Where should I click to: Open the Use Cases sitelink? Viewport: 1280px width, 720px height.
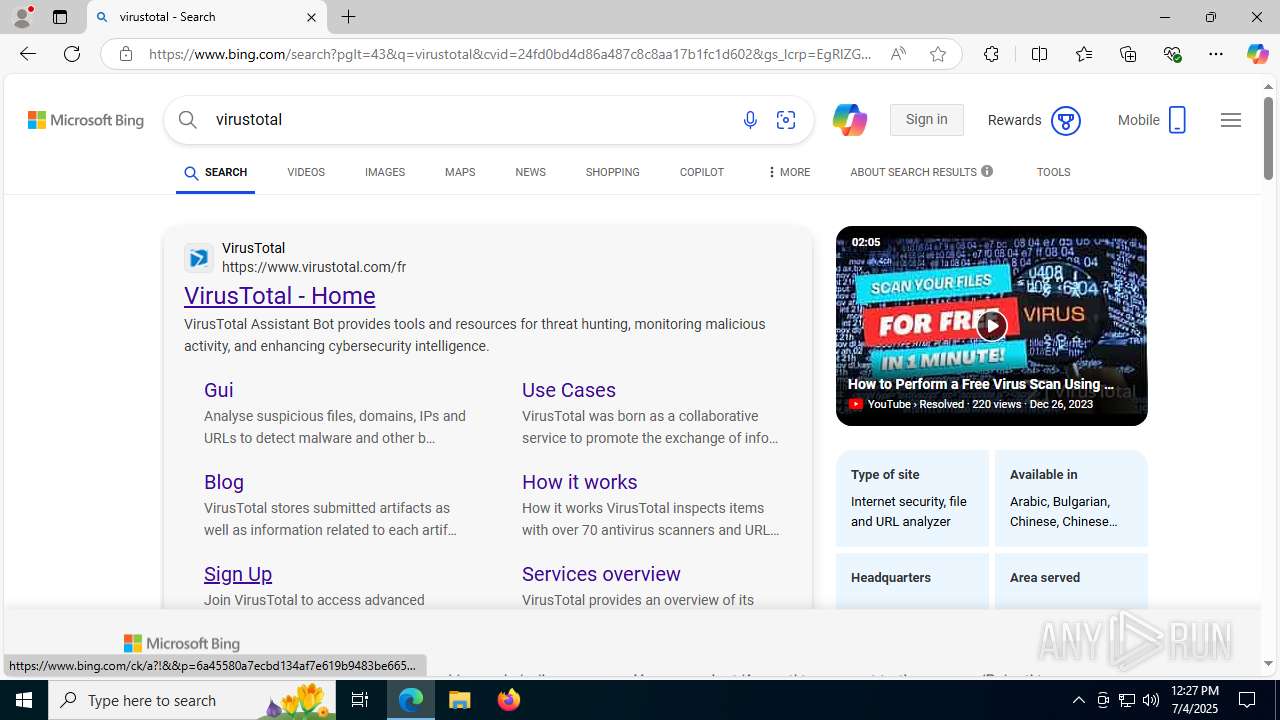(569, 390)
